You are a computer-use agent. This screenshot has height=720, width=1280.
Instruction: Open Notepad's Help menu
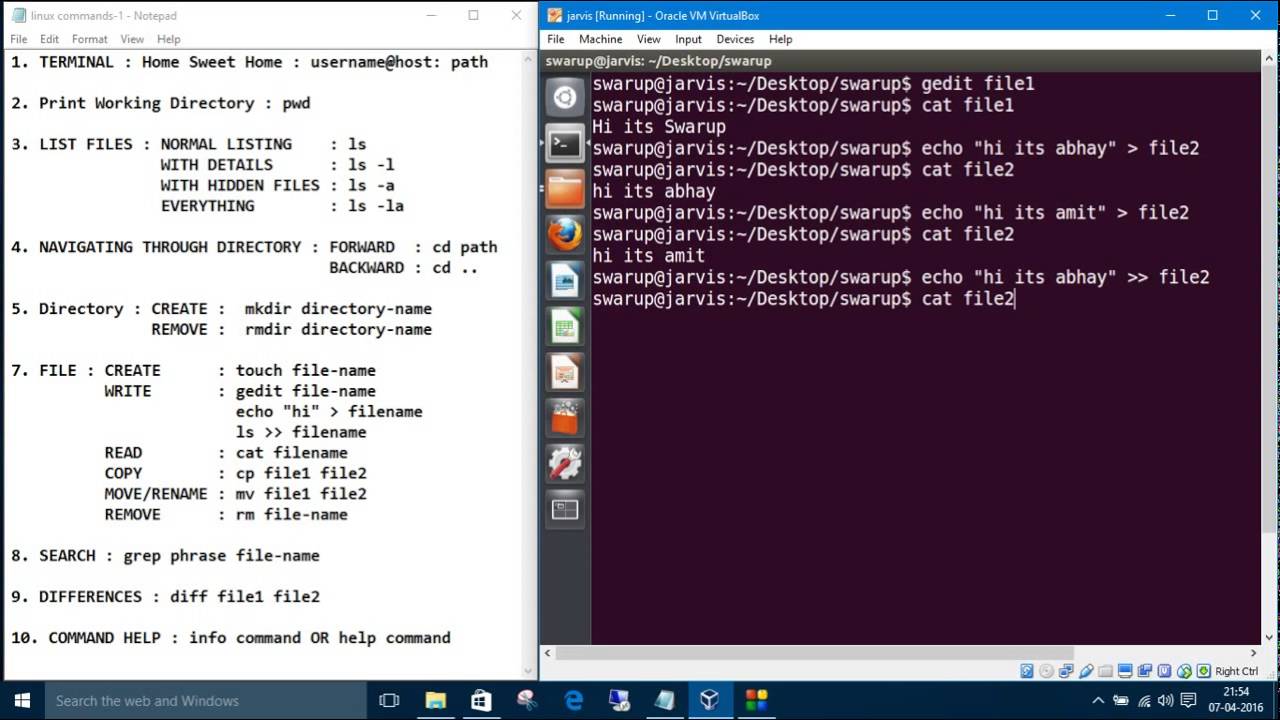pos(168,39)
